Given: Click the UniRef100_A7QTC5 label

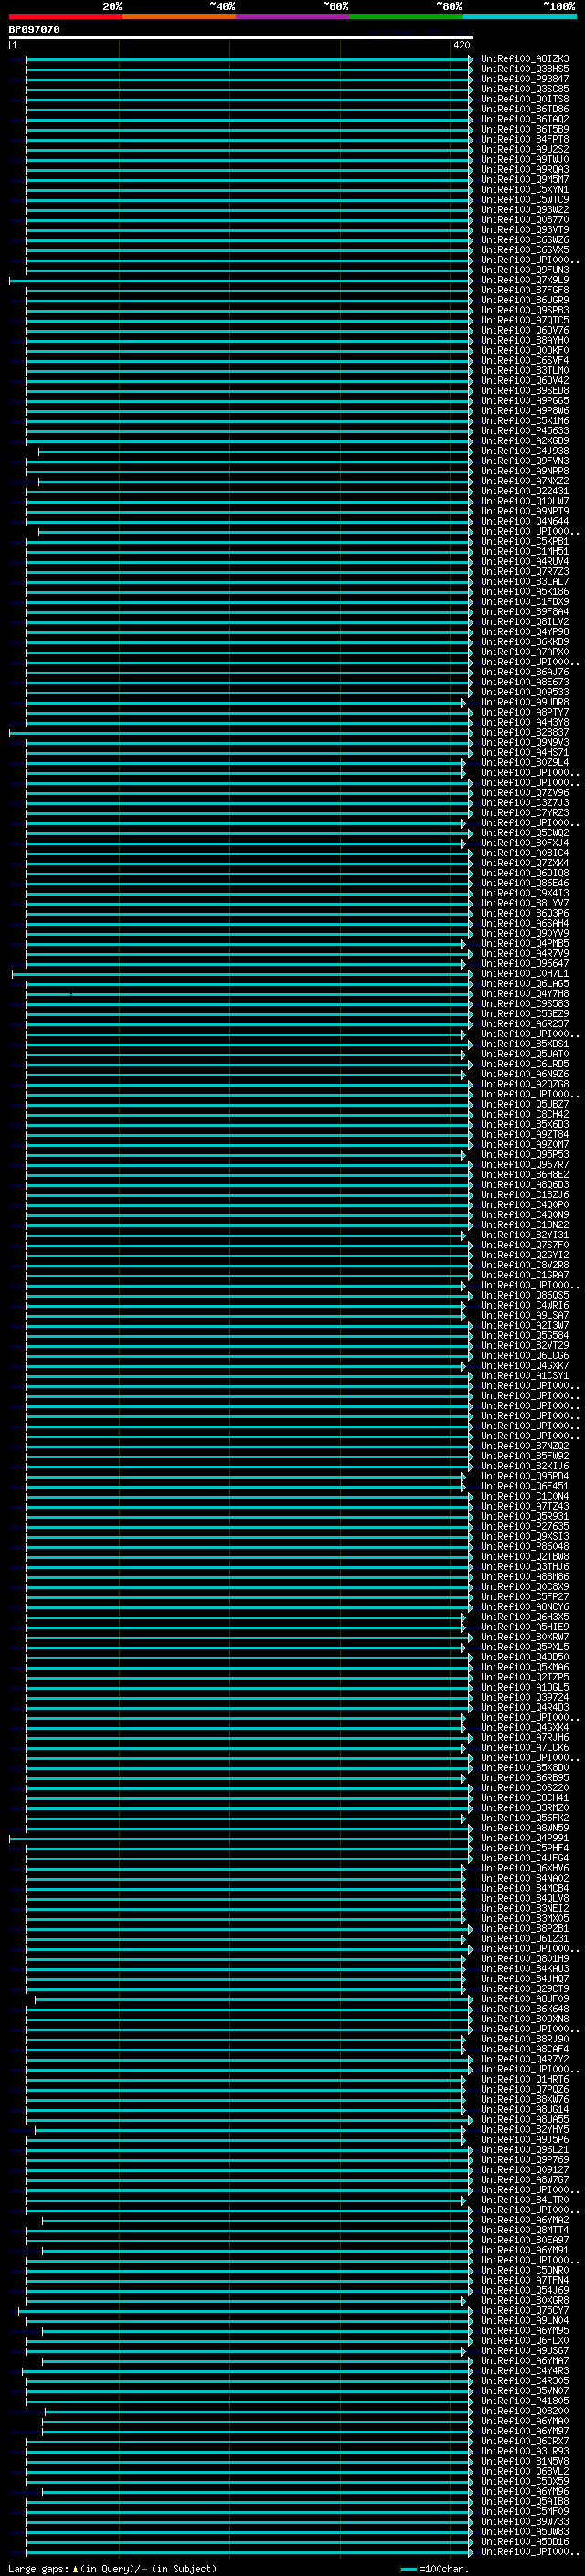Looking at the screenshot, I should 525,320.
